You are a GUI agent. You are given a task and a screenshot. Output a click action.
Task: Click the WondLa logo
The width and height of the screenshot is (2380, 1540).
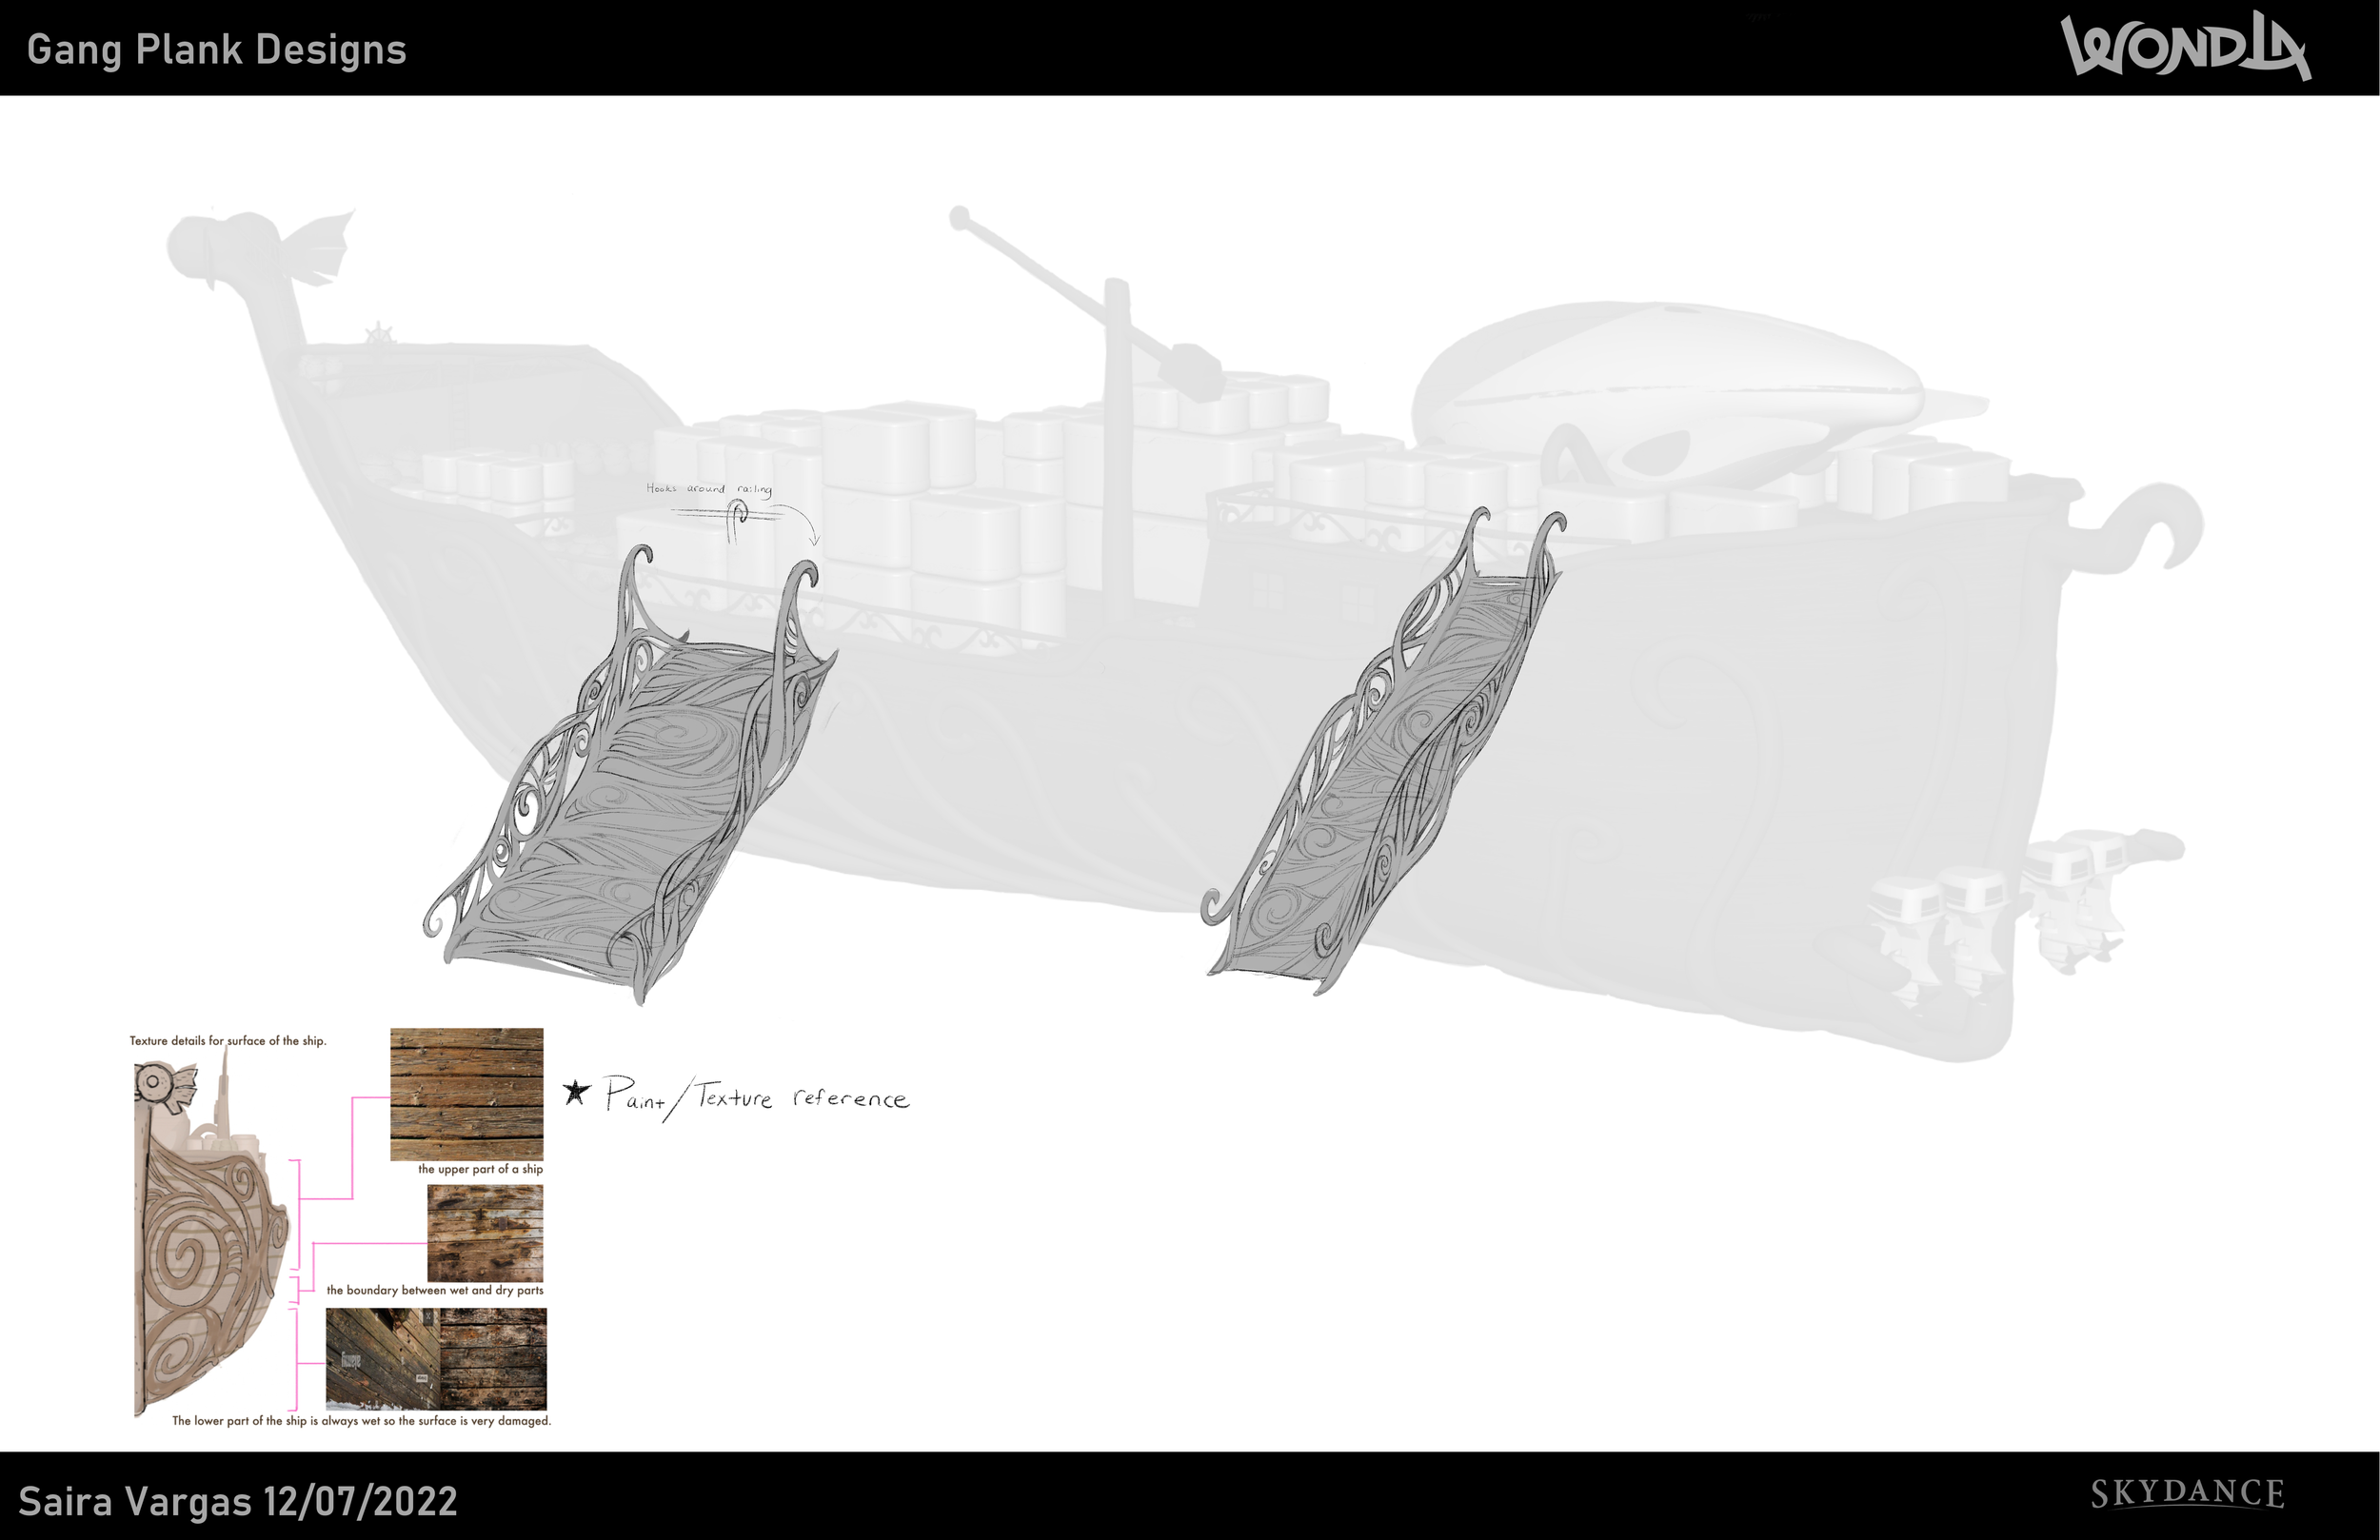pos(2185,48)
